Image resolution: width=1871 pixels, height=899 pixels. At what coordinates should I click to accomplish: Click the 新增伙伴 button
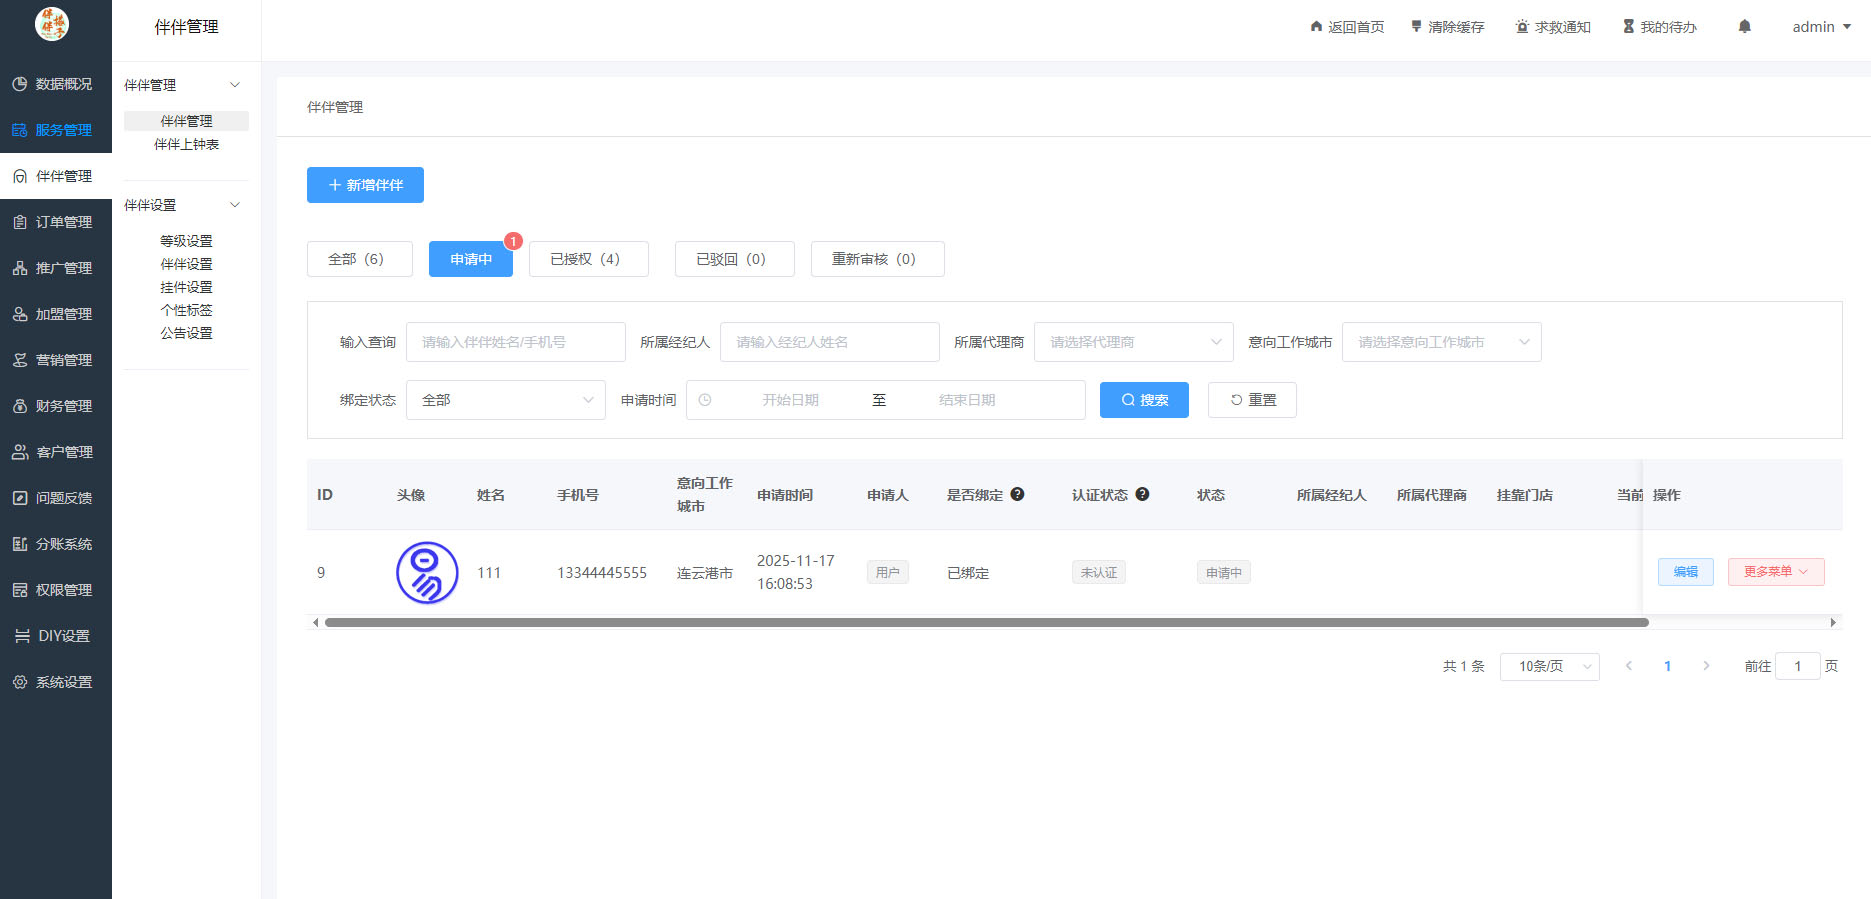[365, 185]
